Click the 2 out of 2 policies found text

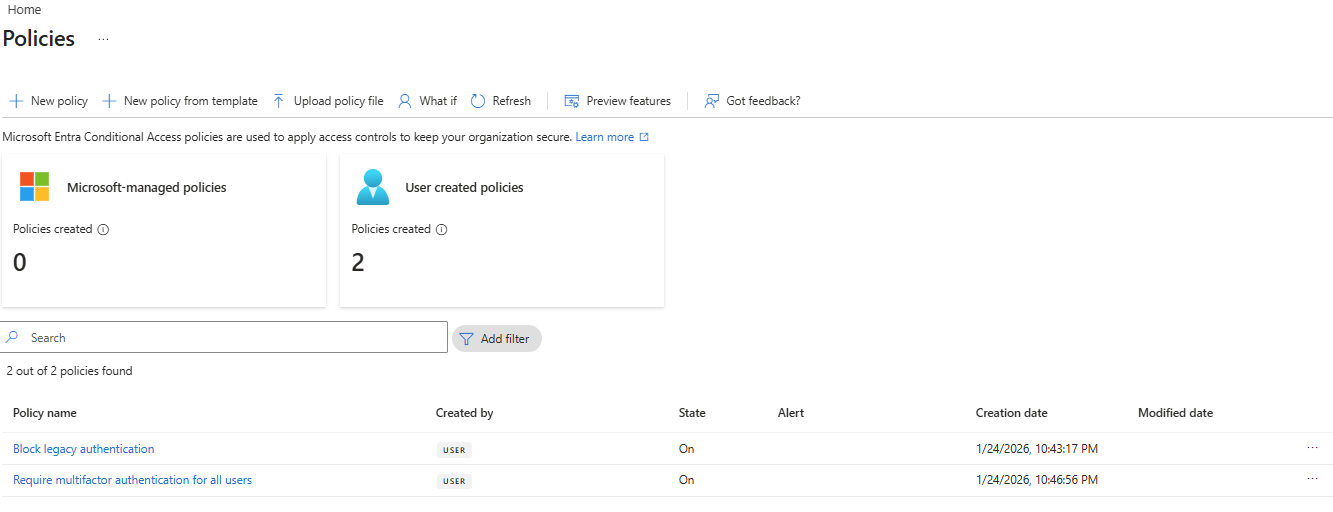[69, 371]
